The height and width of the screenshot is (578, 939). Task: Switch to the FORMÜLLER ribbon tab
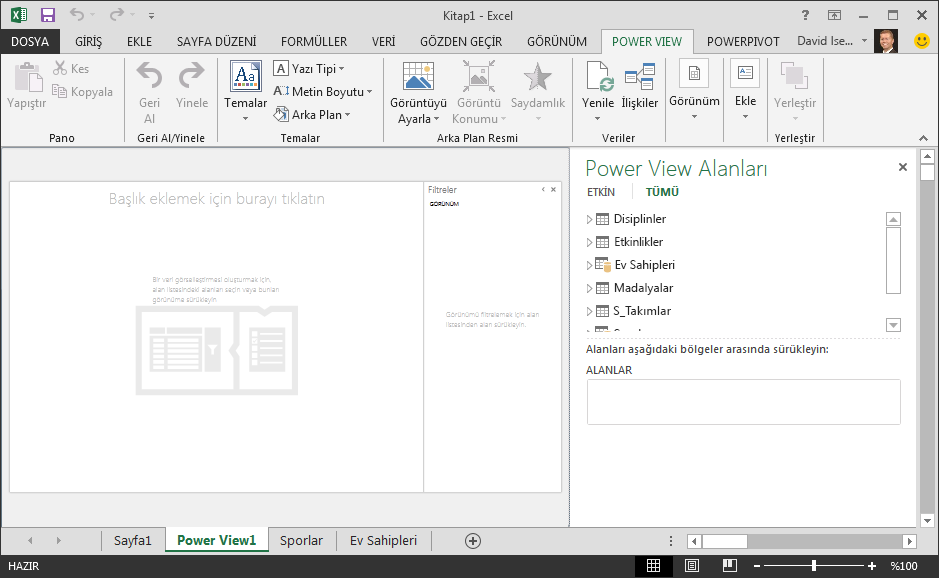[314, 41]
